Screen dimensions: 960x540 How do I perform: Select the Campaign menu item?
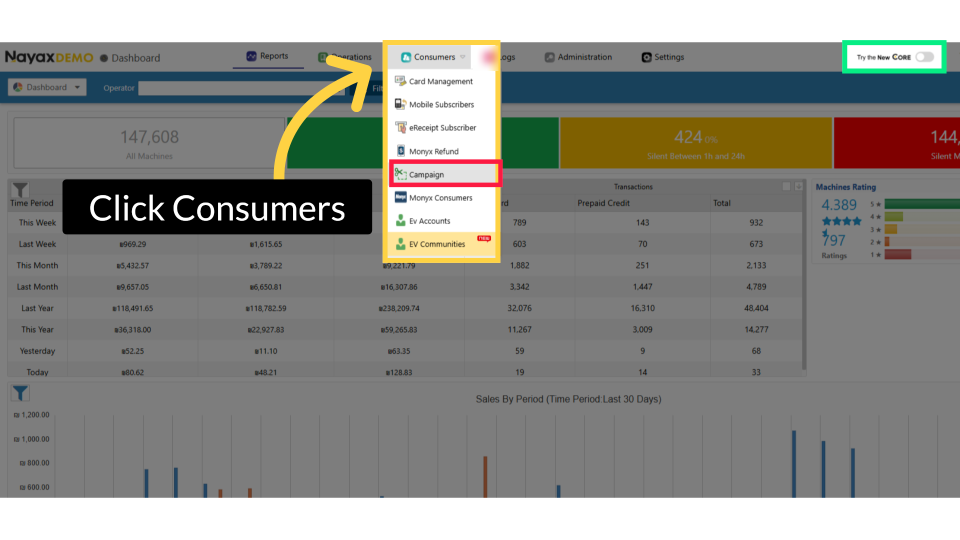tap(445, 174)
